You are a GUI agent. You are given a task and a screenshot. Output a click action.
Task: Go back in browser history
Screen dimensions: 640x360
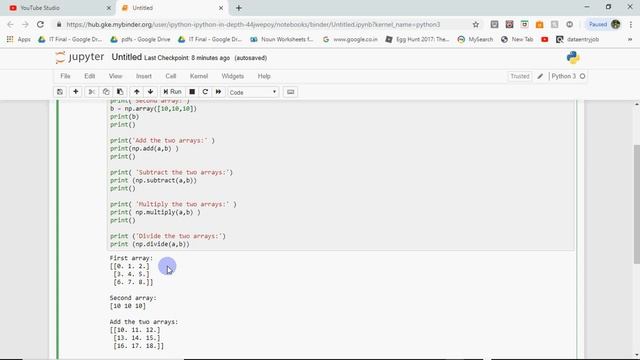coord(10,24)
